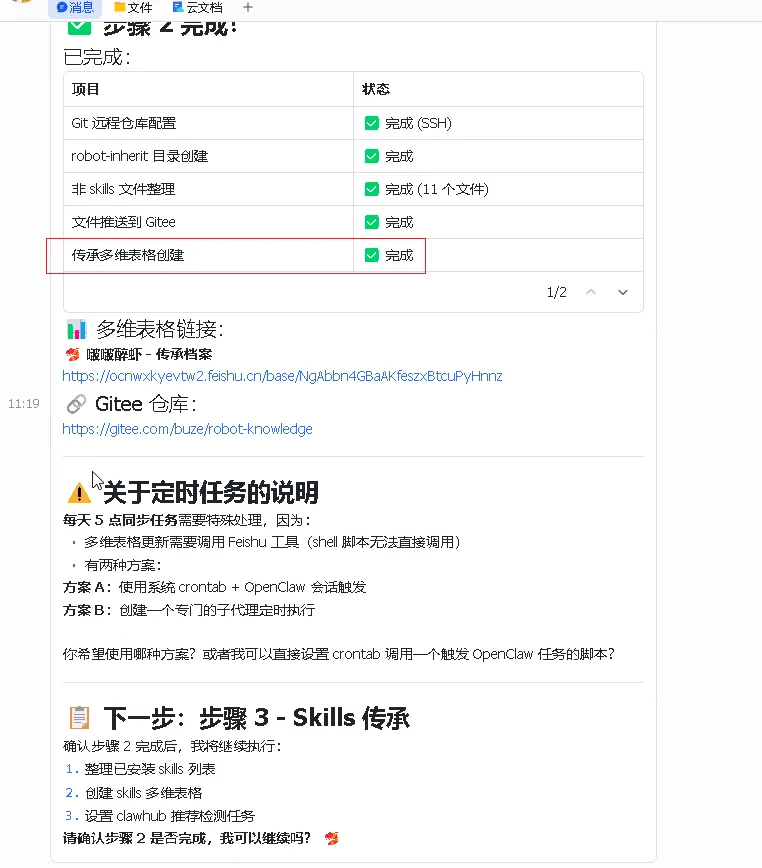Click the 非 skills 文件整理 cell
This screenshot has height=868, width=762.
coord(209,189)
